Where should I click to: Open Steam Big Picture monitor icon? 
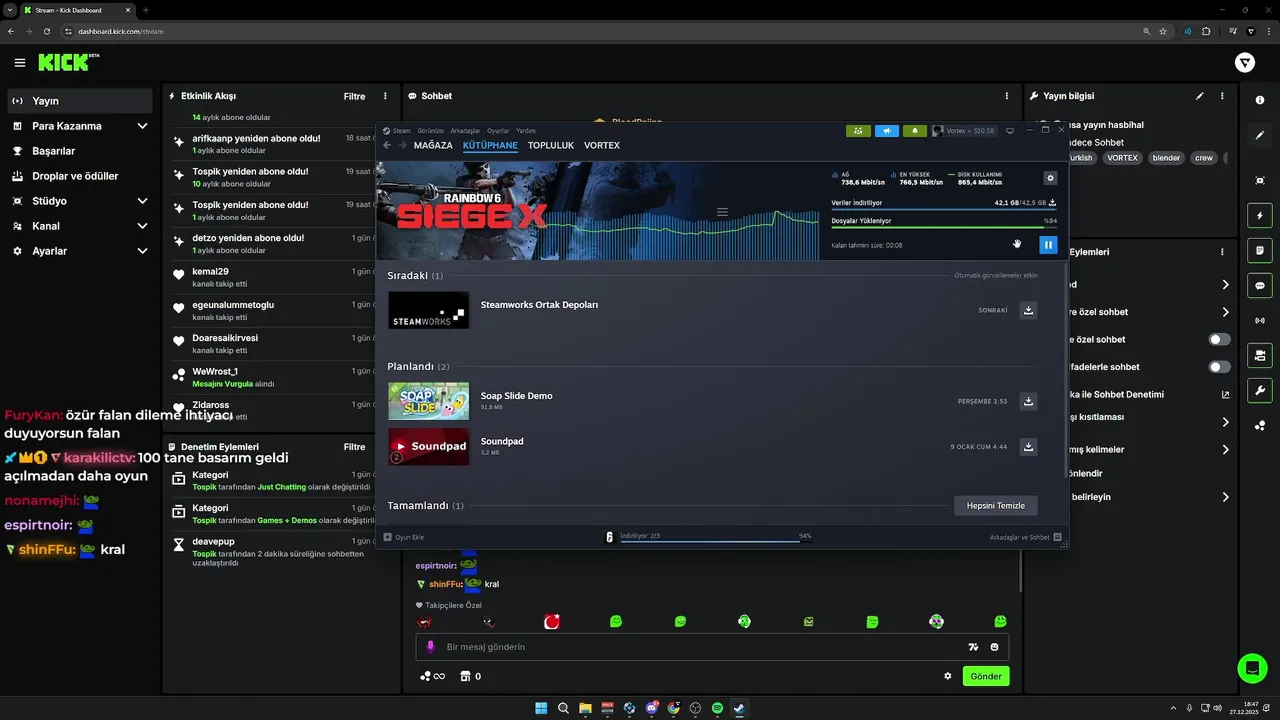pos(1010,131)
